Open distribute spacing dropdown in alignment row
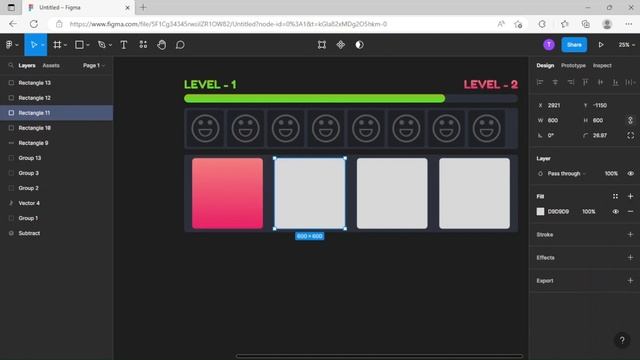Viewport: 640px width, 360px height. [x=631, y=82]
